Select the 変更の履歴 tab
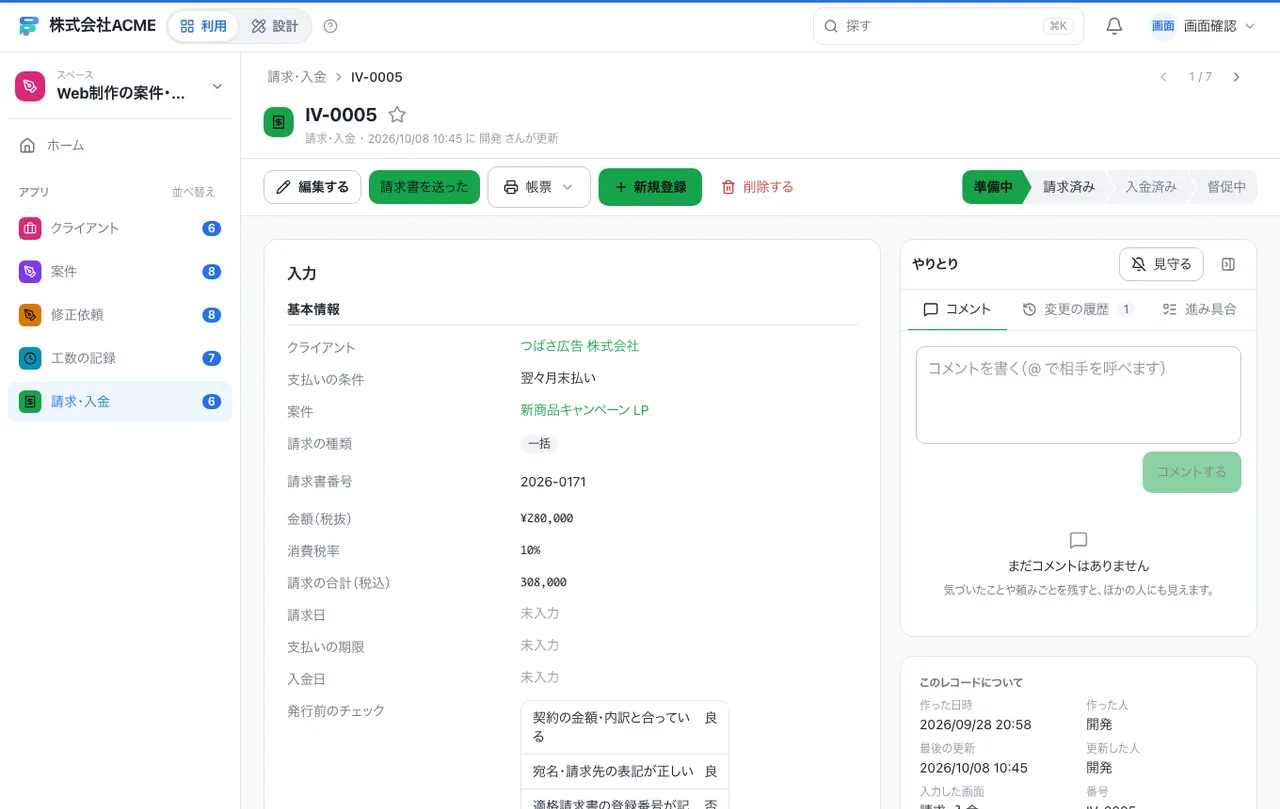This screenshot has height=809, width=1280. (x=1078, y=309)
